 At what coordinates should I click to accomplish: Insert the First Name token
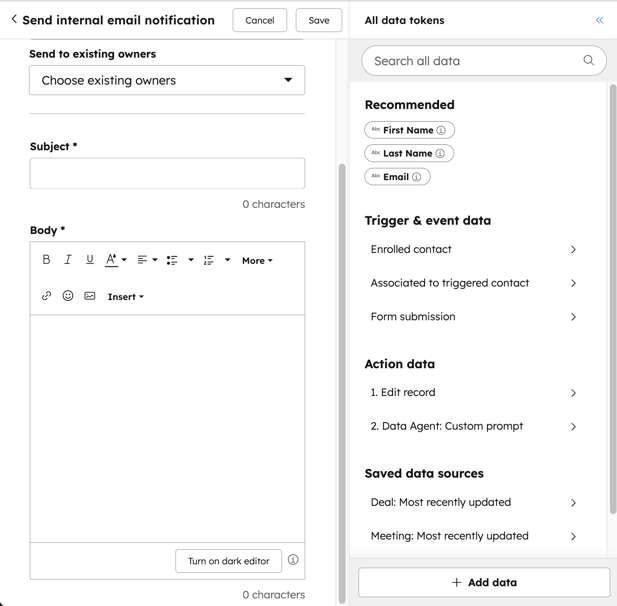point(409,130)
